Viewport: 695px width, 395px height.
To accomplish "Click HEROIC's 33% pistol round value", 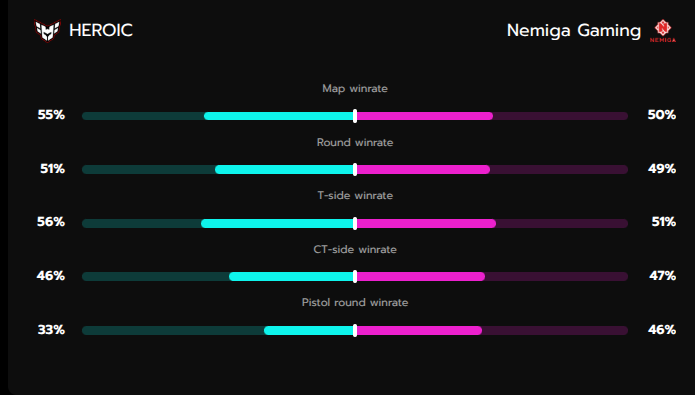I will click(51, 330).
